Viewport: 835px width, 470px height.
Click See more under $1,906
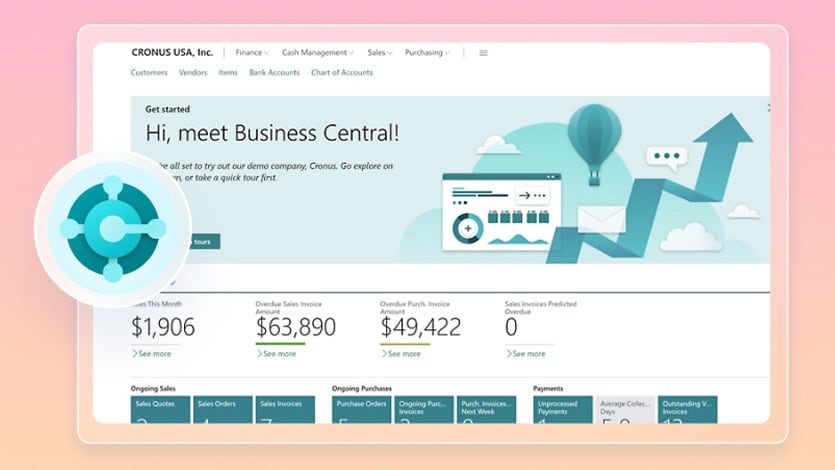152,353
